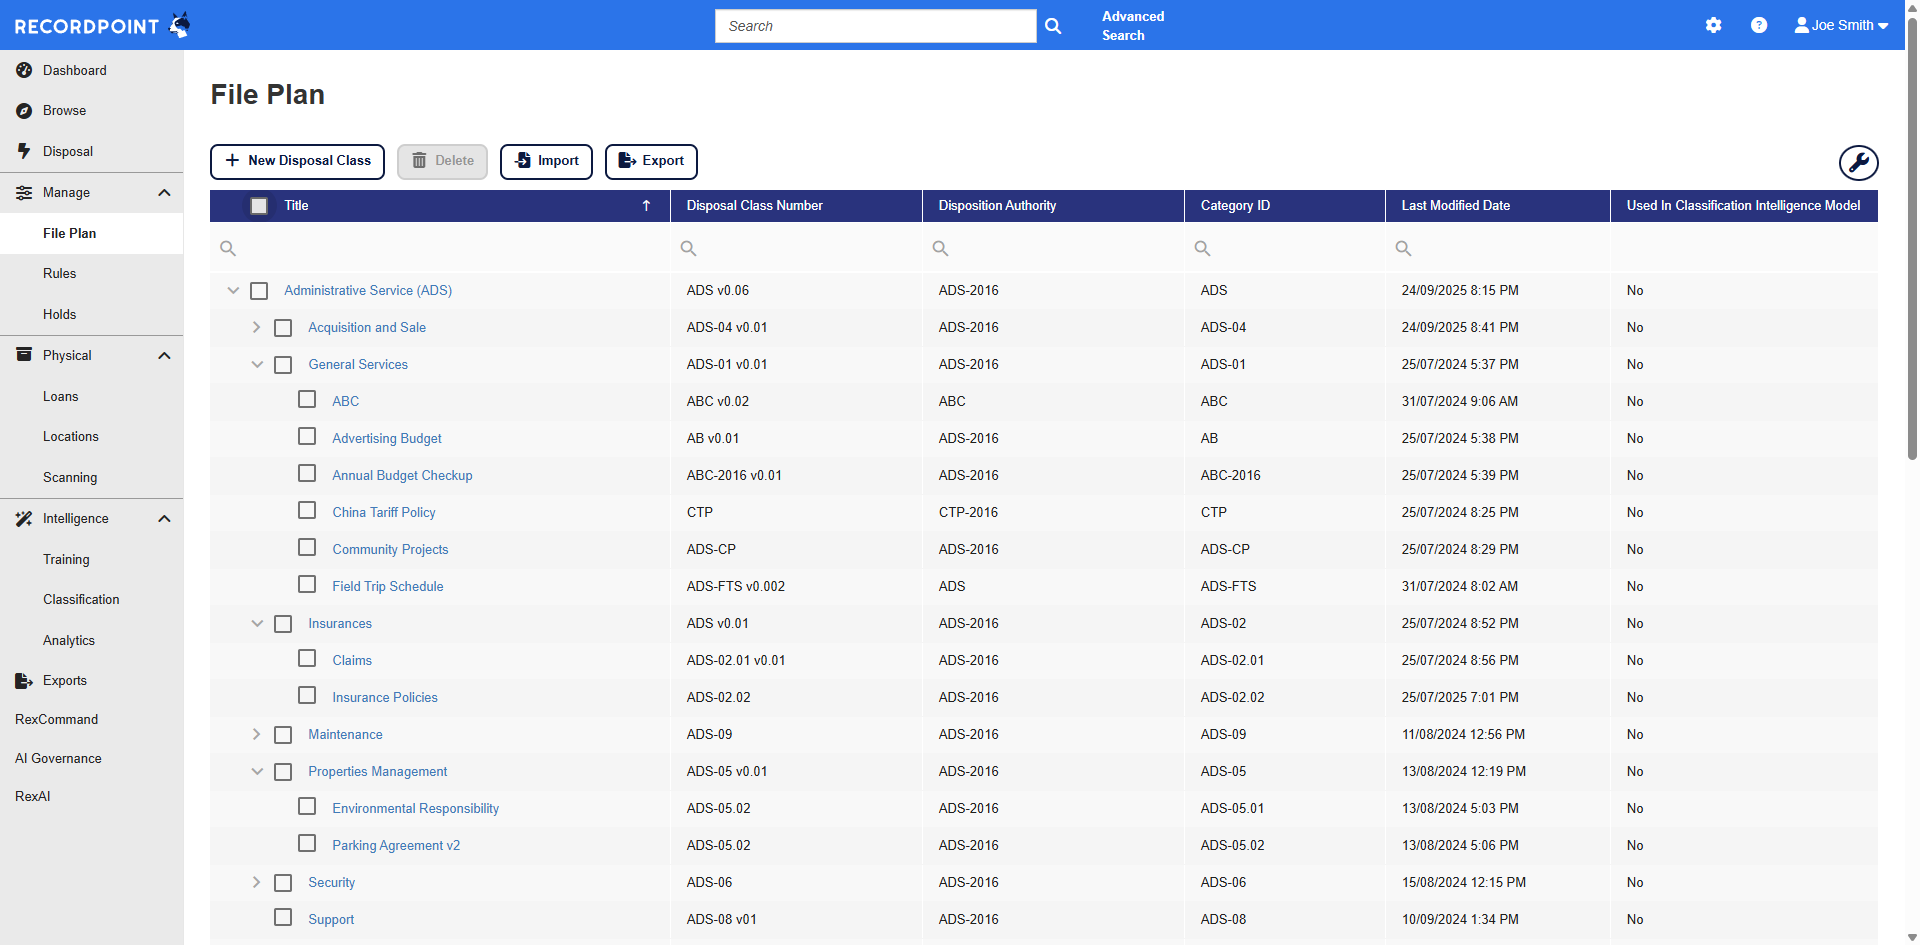This screenshot has height=945, width=1920.
Task: Tick the checkbox for China Tariff Policy
Action: (x=307, y=511)
